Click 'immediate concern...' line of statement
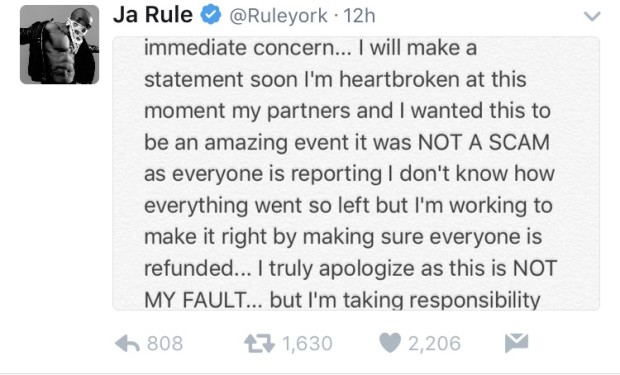 pyautogui.click(x=248, y=48)
